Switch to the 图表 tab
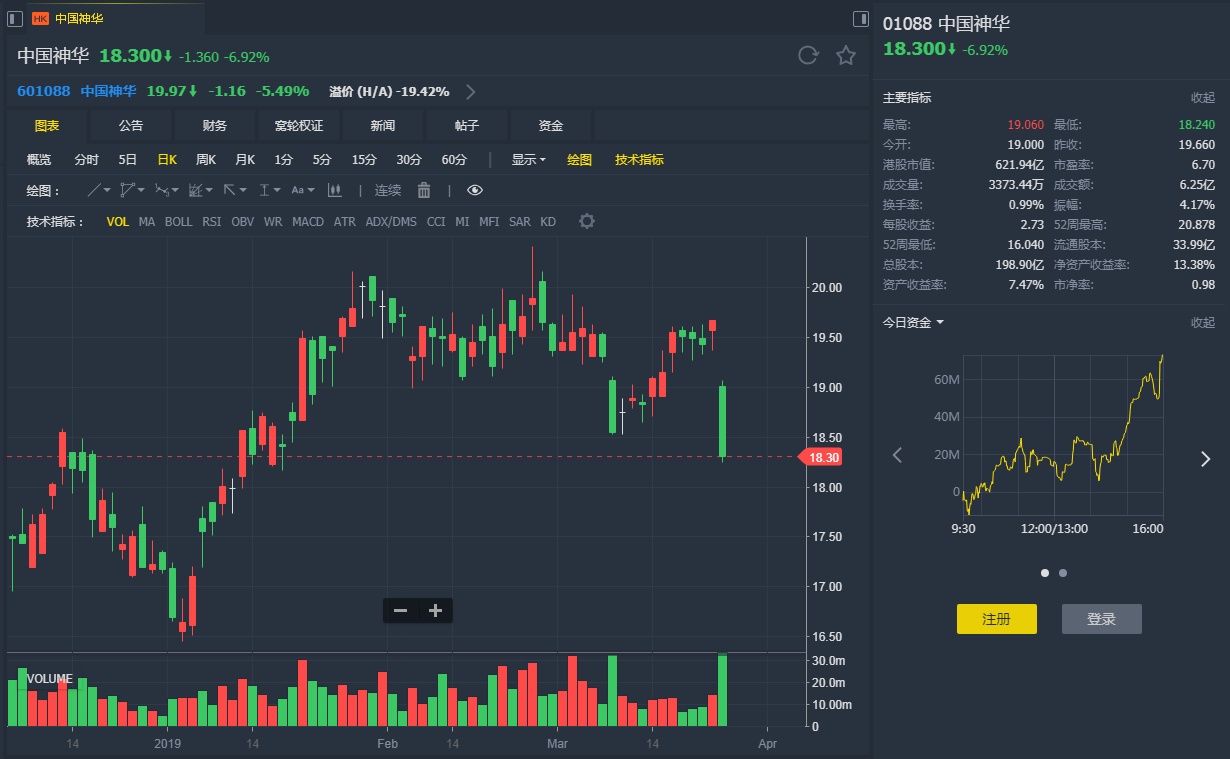The width and height of the screenshot is (1230, 759). point(46,125)
